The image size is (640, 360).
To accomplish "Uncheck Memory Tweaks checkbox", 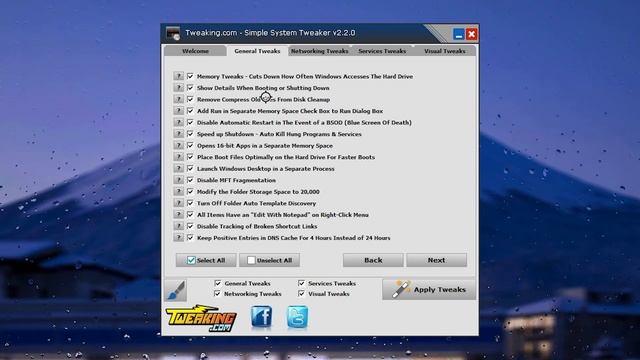I will point(190,76).
